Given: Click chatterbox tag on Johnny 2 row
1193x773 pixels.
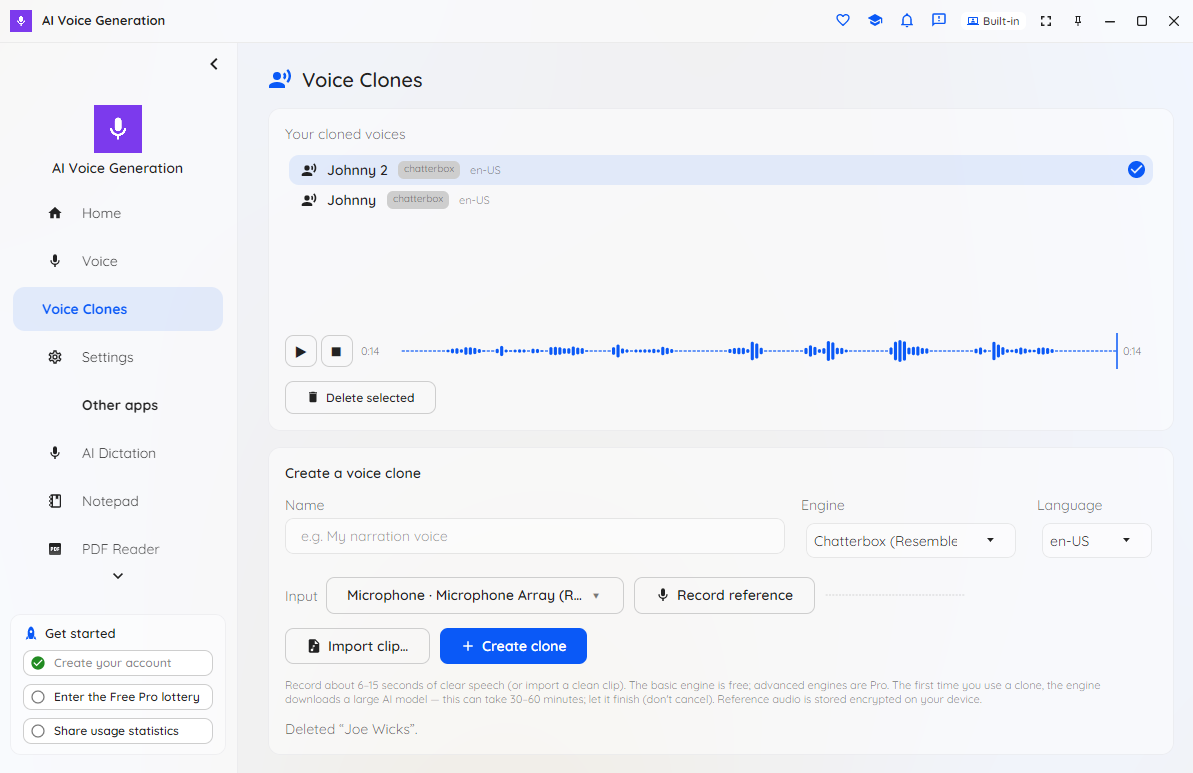Looking at the screenshot, I should [429, 170].
